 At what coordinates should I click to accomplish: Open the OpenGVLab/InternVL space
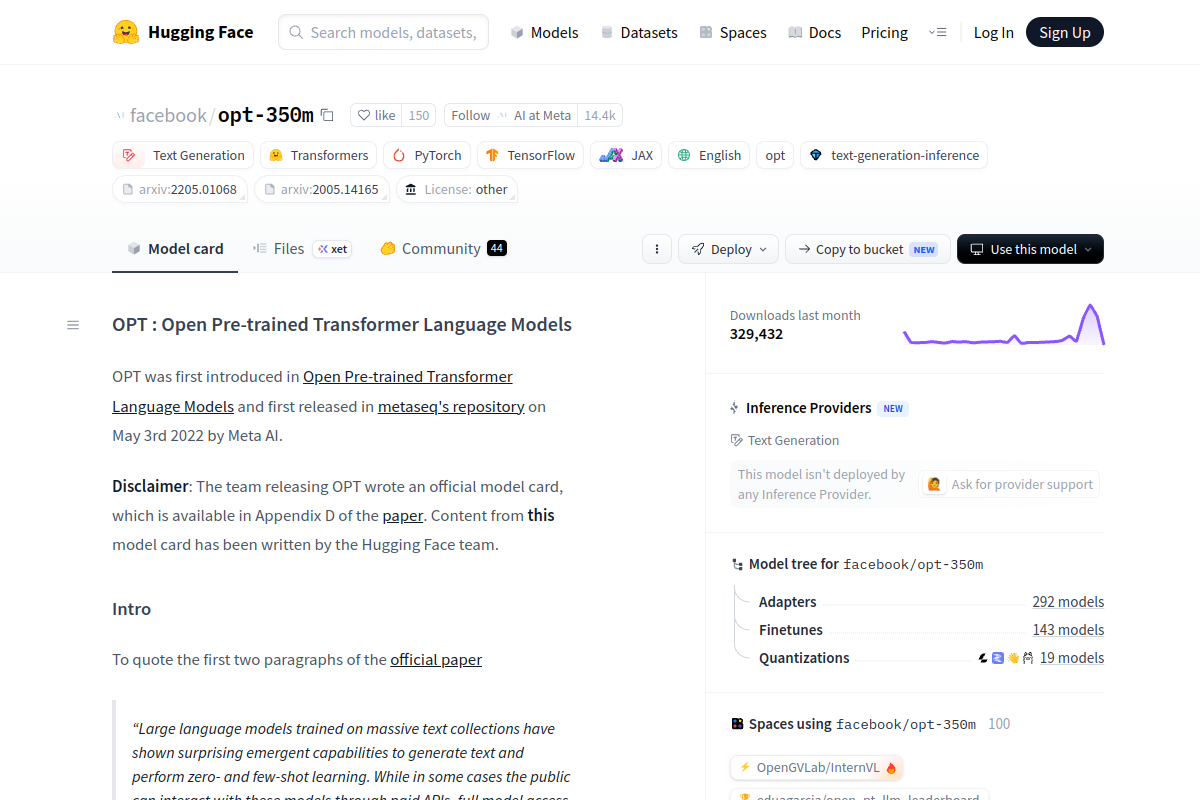tap(817, 768)
